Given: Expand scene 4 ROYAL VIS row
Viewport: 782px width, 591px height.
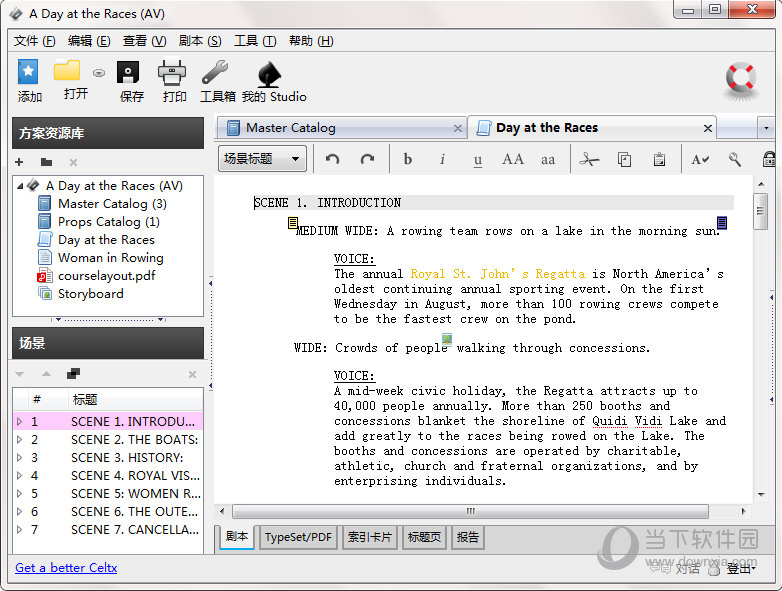Looking at the screenshot, I should click(x=19, y=476).
